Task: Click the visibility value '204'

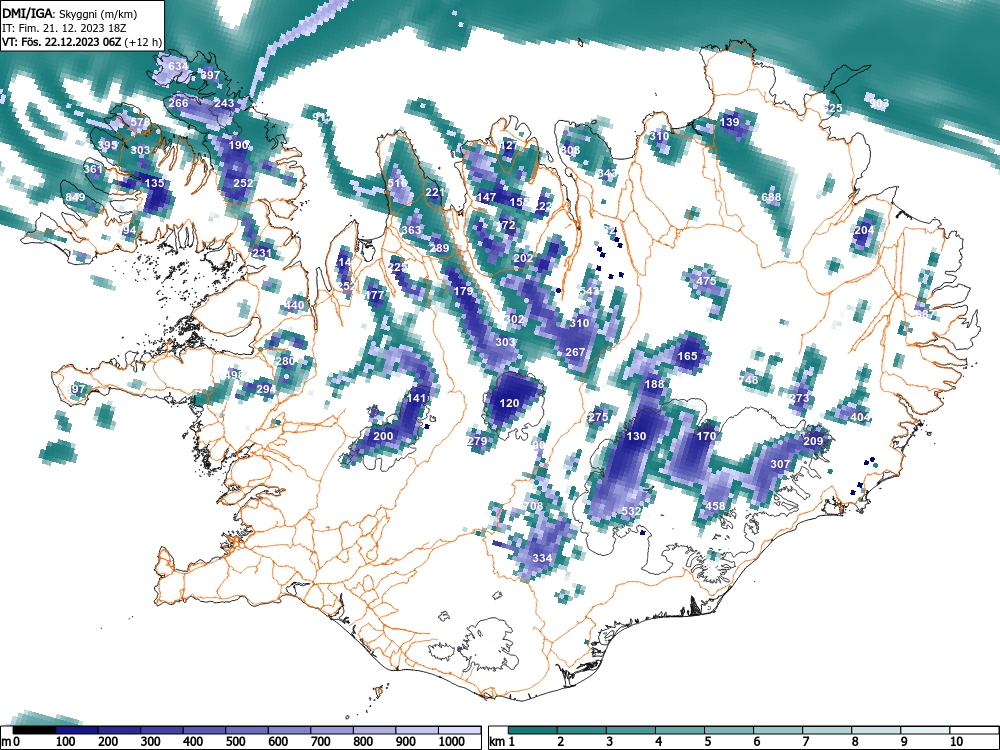Action: [864, 230]
